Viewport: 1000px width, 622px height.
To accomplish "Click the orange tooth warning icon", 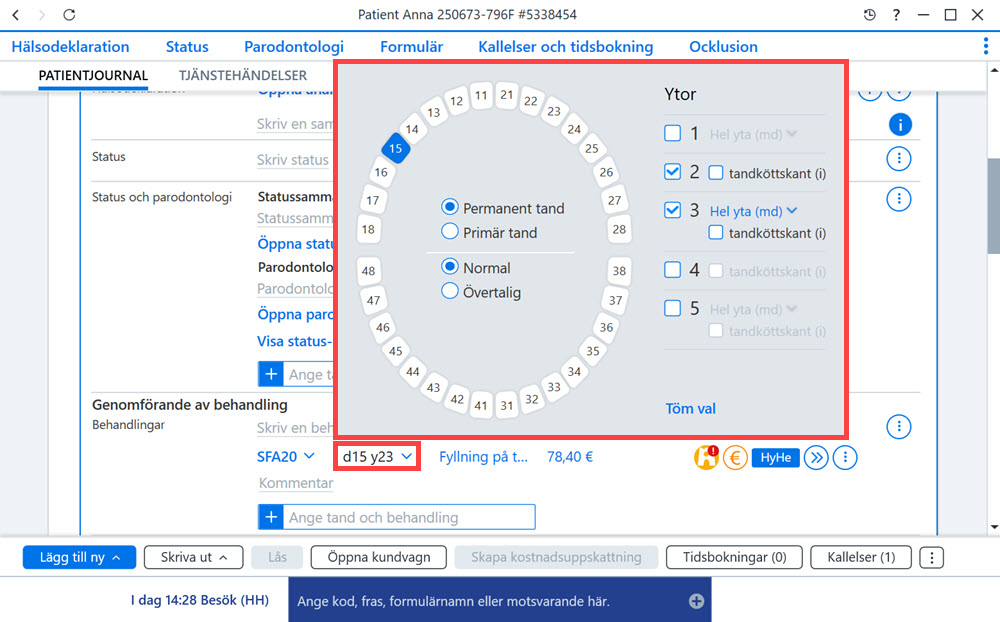I will click(707, 457).
